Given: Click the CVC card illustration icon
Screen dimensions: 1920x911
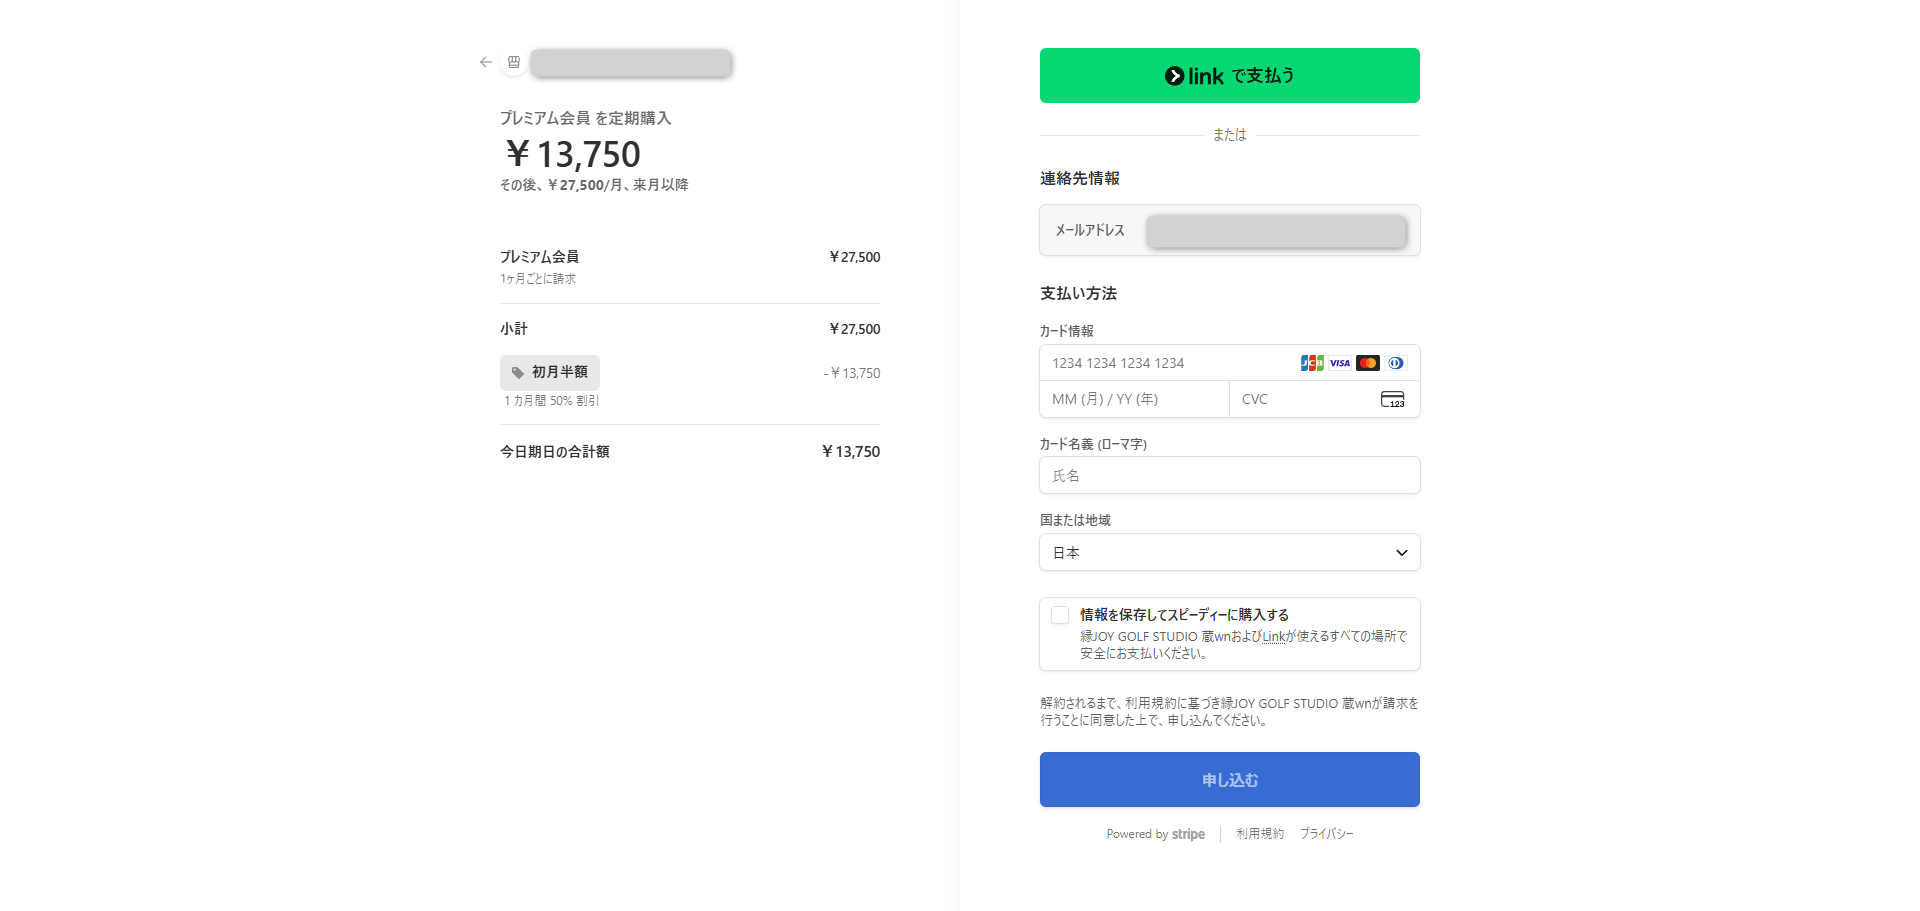Looking at the screenshot, I should click(x=1394, y=399).
